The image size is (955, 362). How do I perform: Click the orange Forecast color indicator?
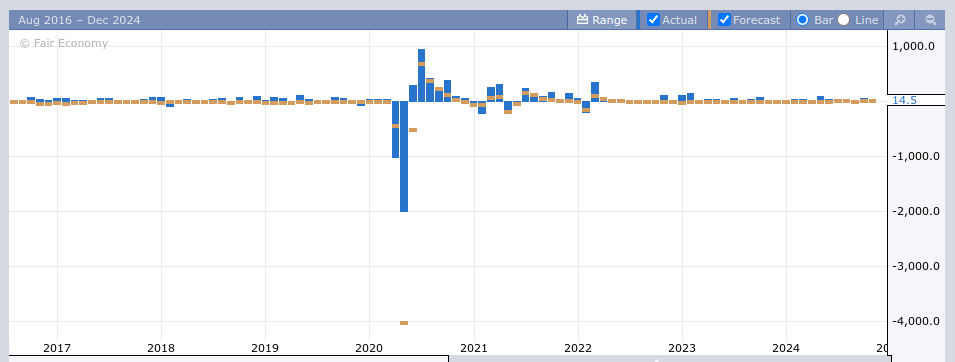(709, 20)
